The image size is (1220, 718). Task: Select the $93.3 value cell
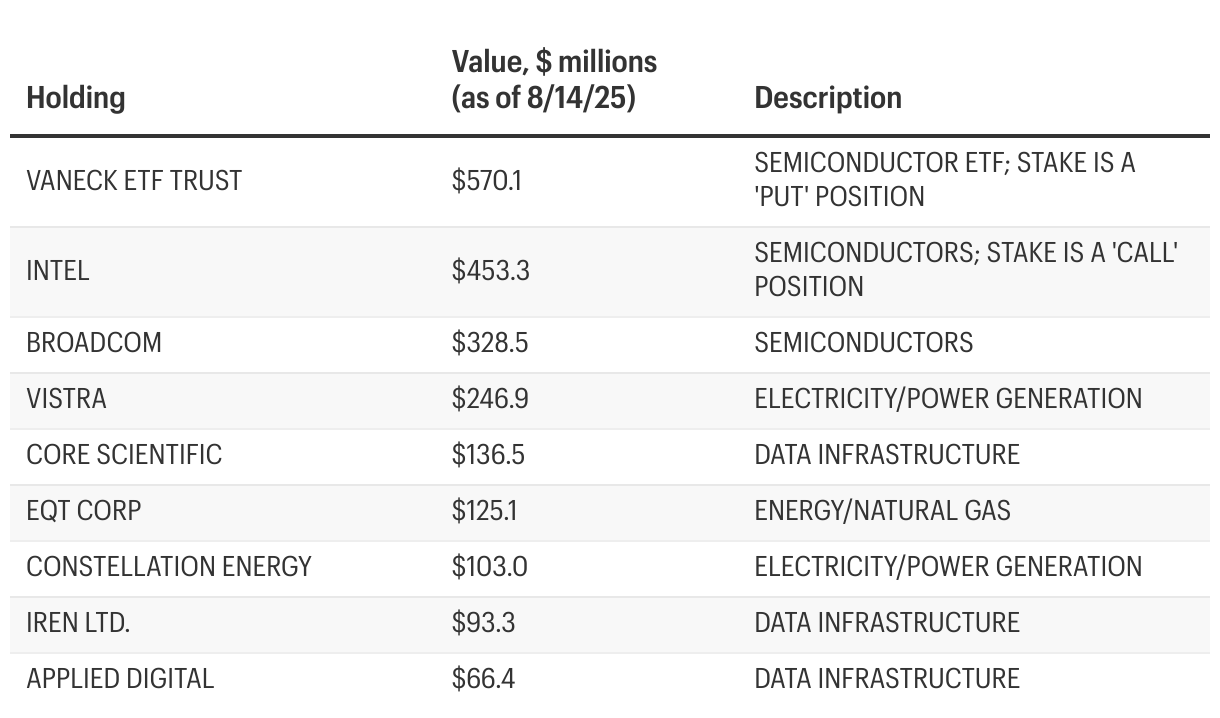point(483,623)
